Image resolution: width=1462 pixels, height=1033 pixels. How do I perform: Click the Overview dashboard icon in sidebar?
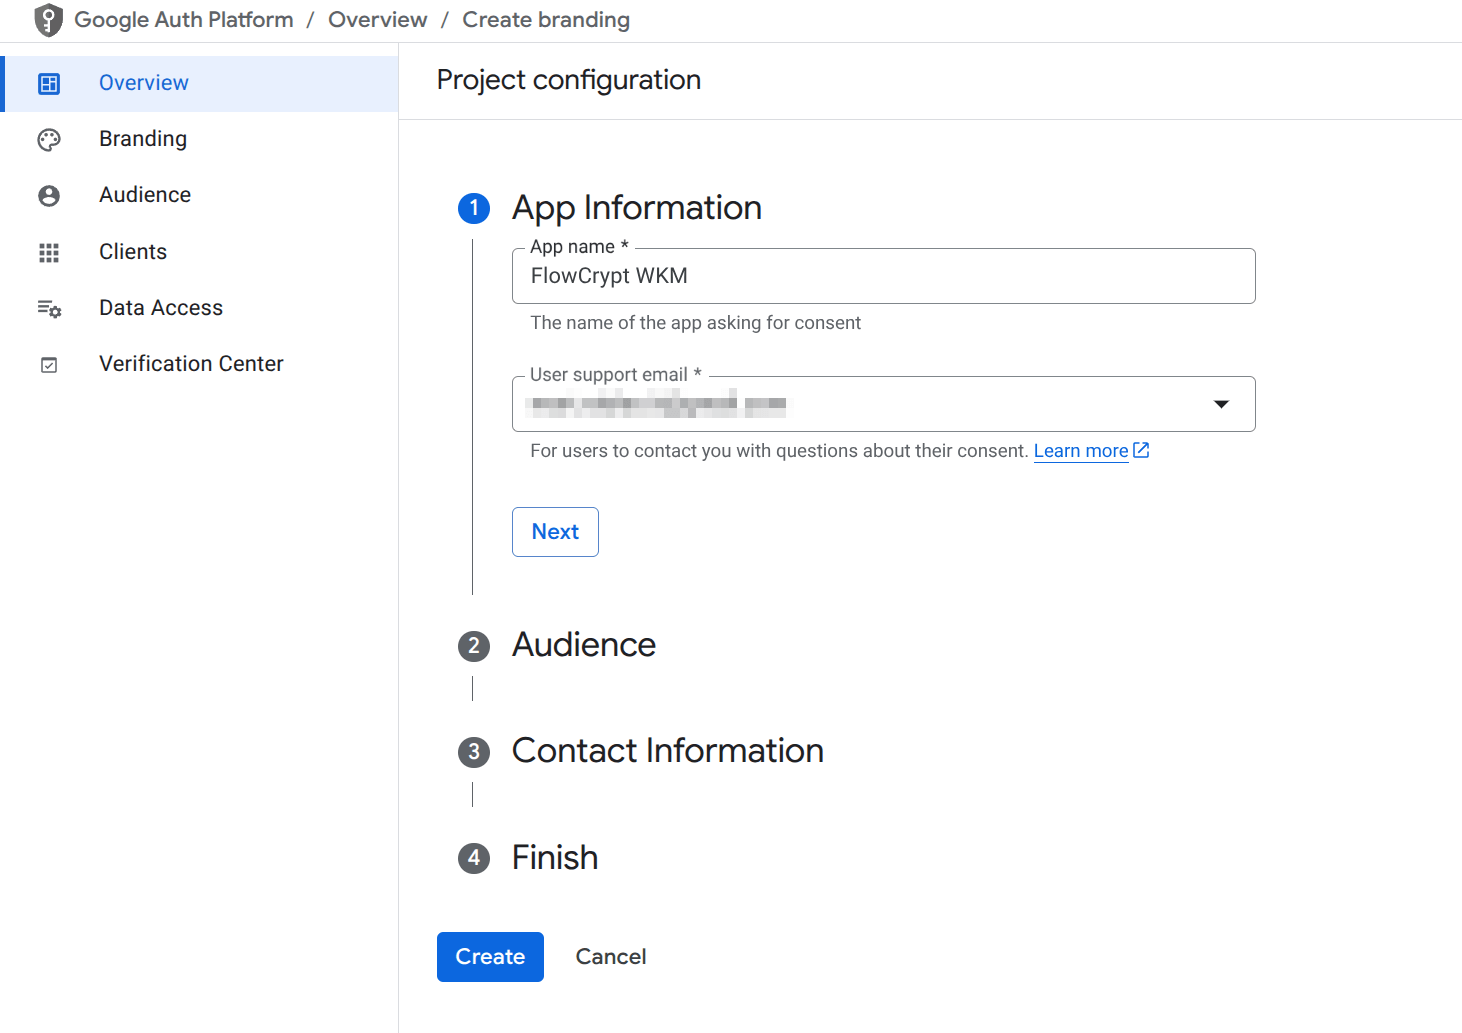(49, 84)
